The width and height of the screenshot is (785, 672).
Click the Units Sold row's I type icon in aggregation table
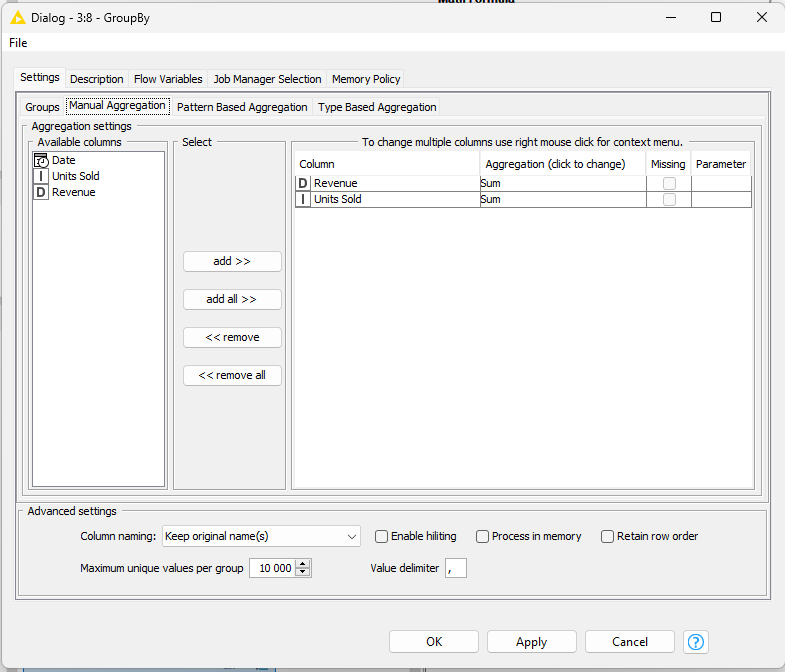(303, 199)
